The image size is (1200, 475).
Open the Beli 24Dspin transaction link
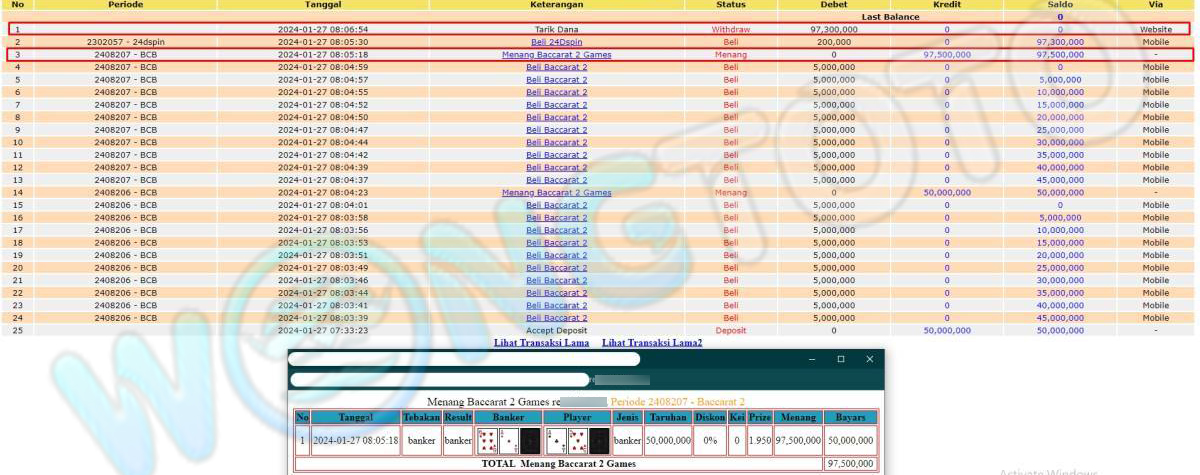(x=556, y=42)
